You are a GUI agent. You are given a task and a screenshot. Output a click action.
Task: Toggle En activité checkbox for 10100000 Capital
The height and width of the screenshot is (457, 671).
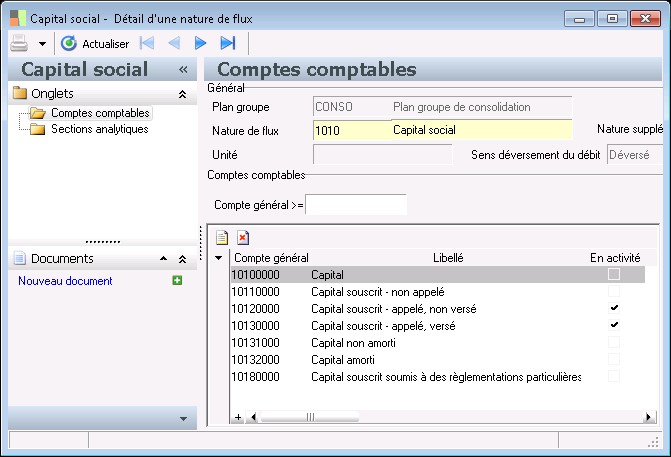point(614,274)
